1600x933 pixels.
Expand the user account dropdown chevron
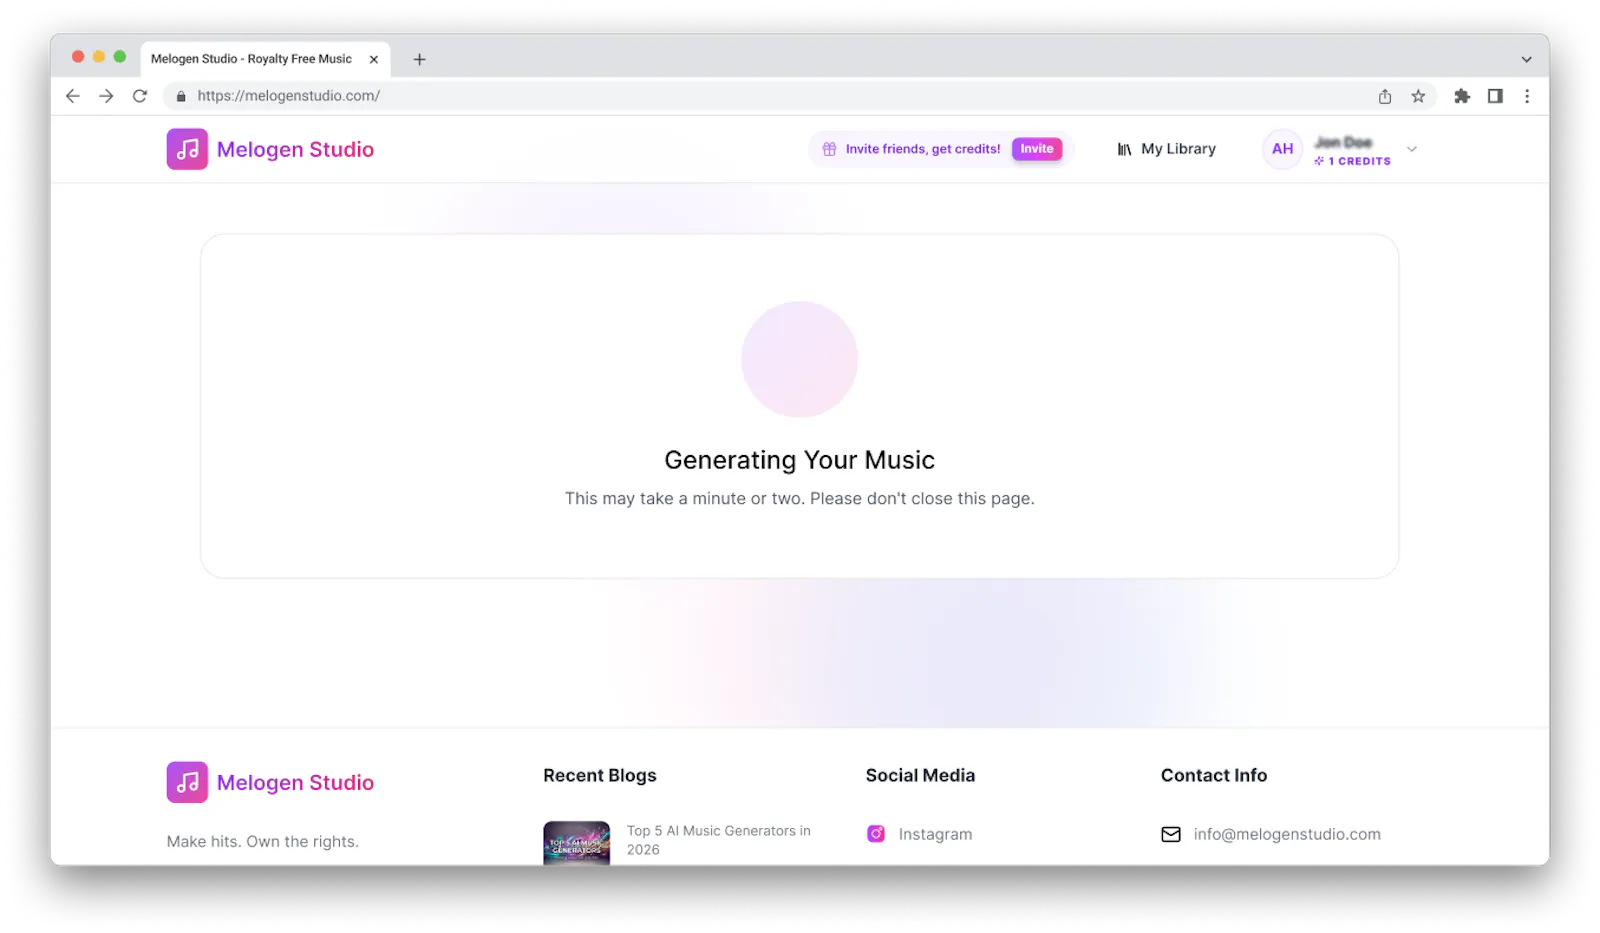click(x=1412, y=149)
